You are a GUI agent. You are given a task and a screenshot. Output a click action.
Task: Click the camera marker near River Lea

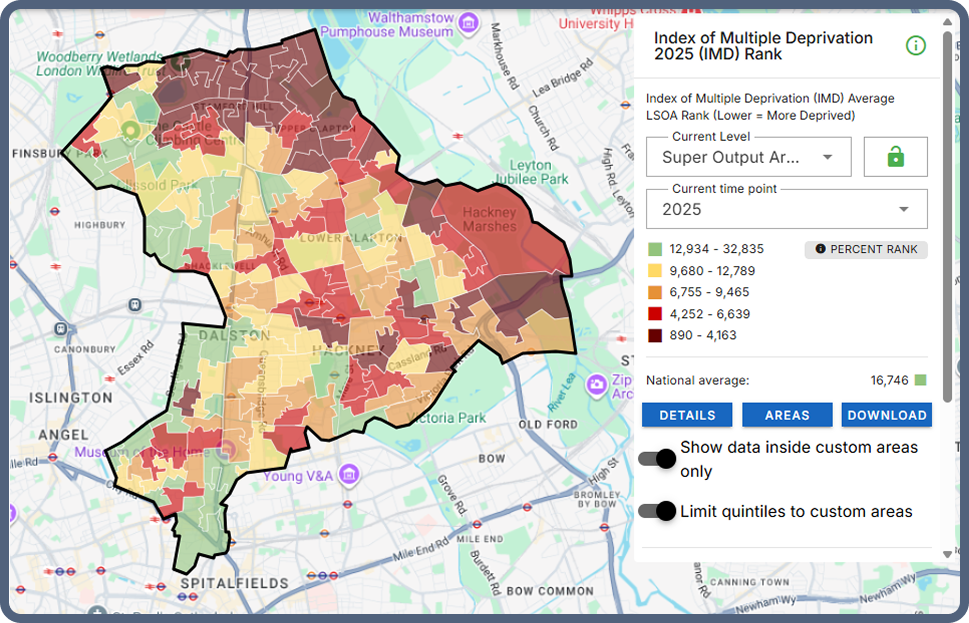tap(597, 384)
